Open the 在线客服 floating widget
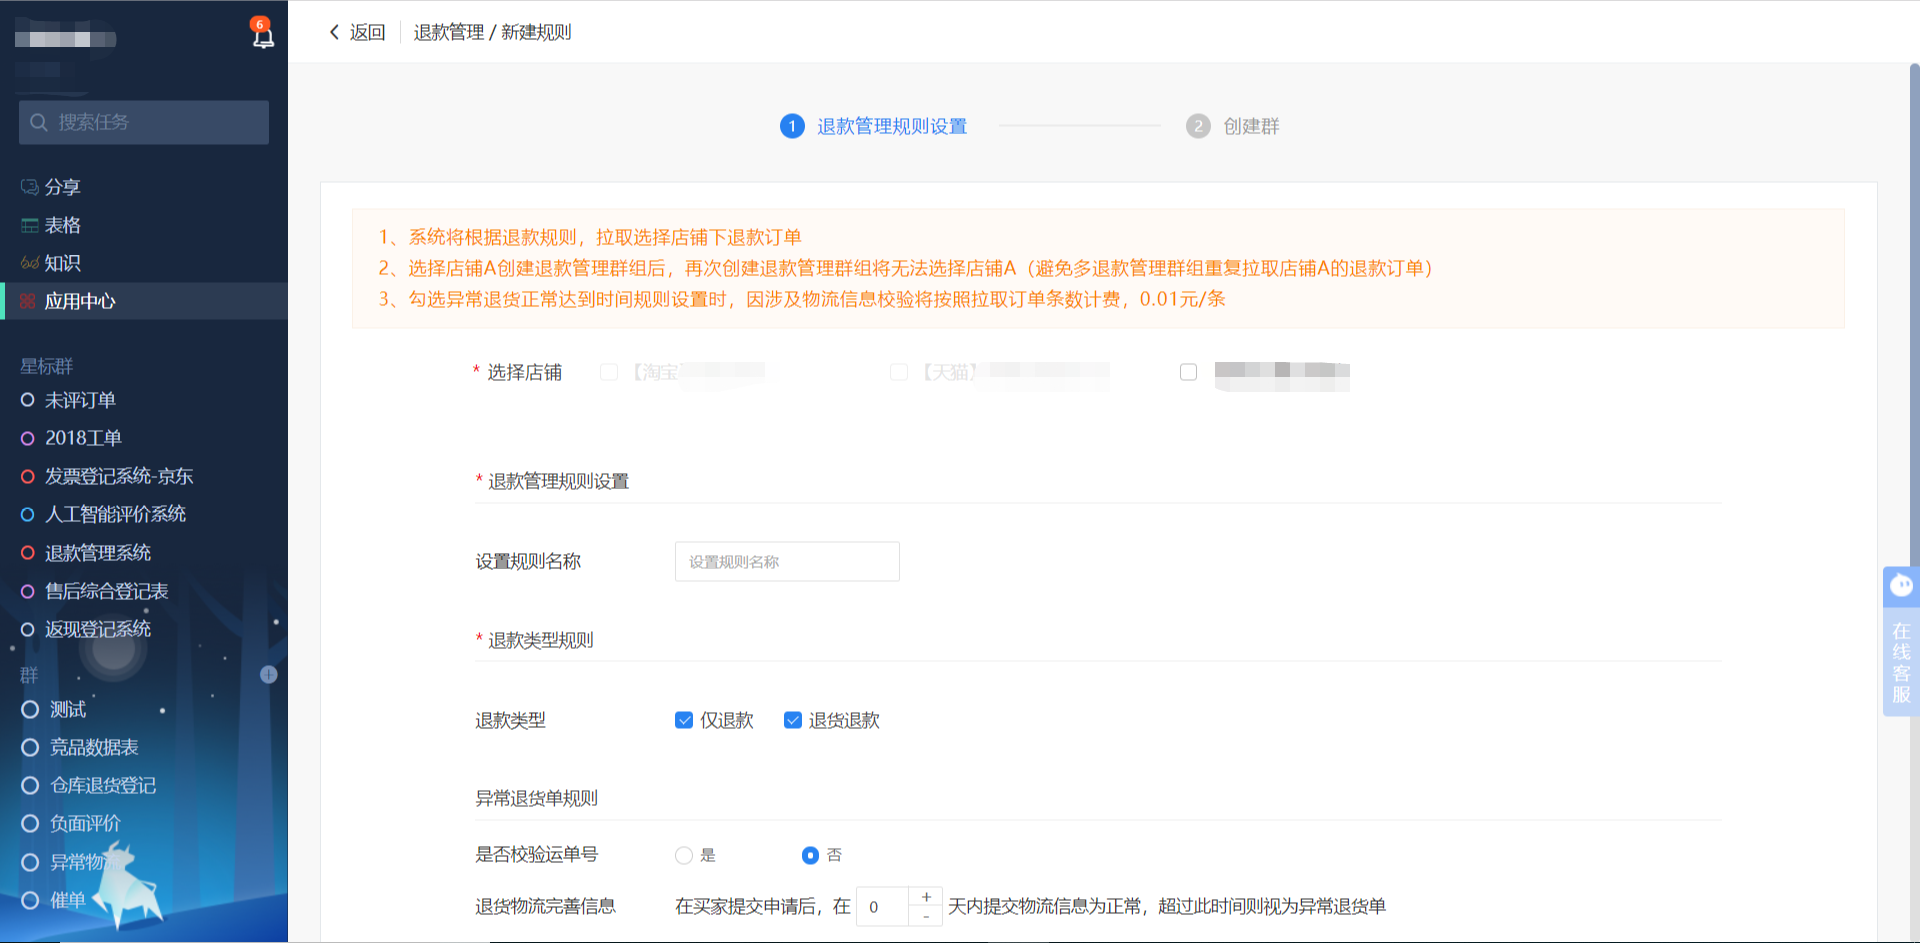 (x=1900, y=640)
